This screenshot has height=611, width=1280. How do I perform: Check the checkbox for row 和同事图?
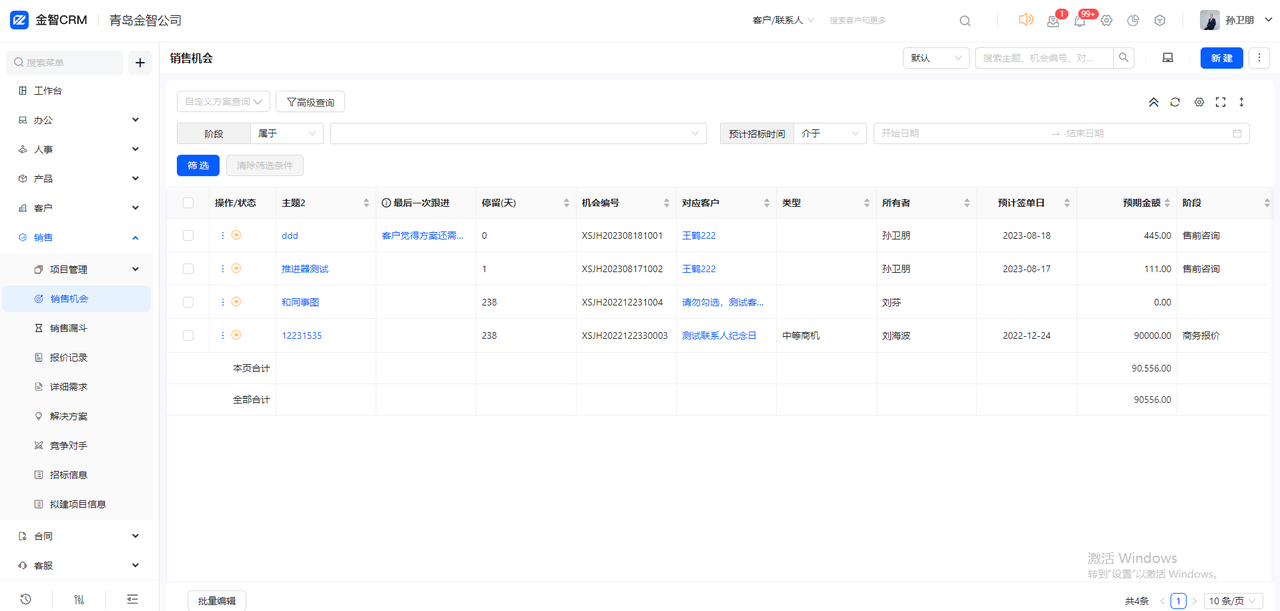(188, 302)
